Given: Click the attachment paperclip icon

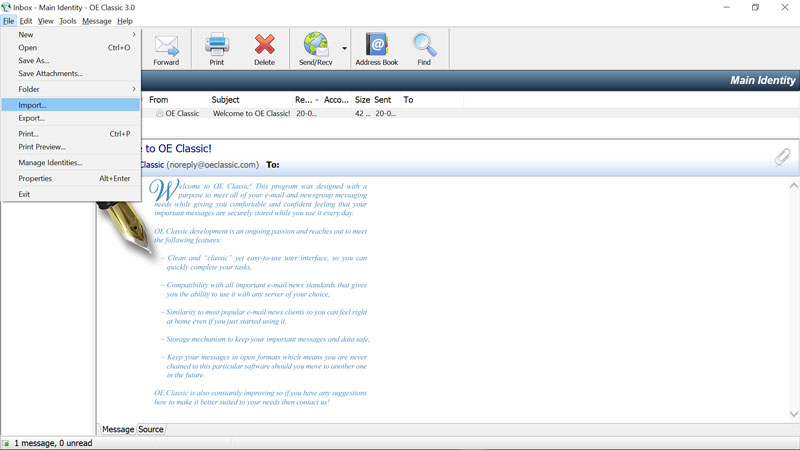Looking at the screenshot, I should [782, 157].
